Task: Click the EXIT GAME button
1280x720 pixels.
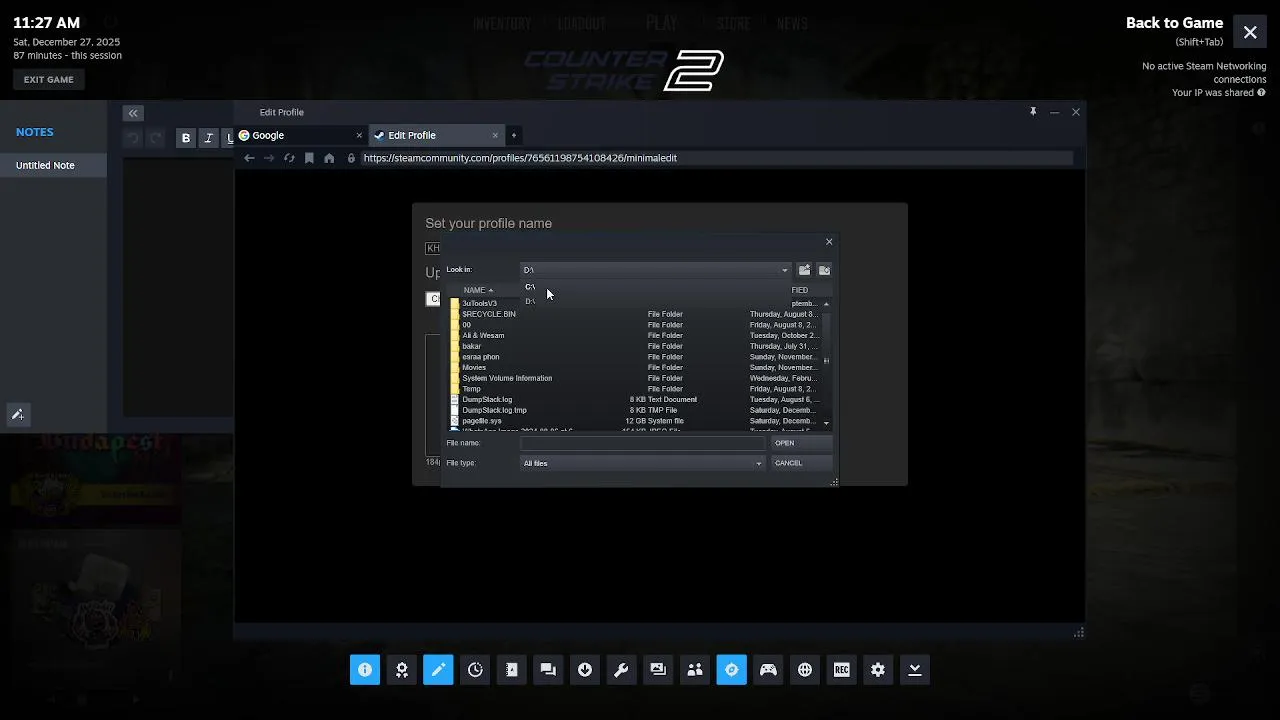Action: click(x=49, y=79)
